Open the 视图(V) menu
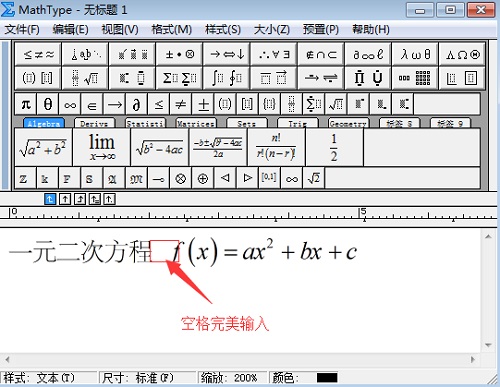The image size is (500, 387). tap(120, 30)
